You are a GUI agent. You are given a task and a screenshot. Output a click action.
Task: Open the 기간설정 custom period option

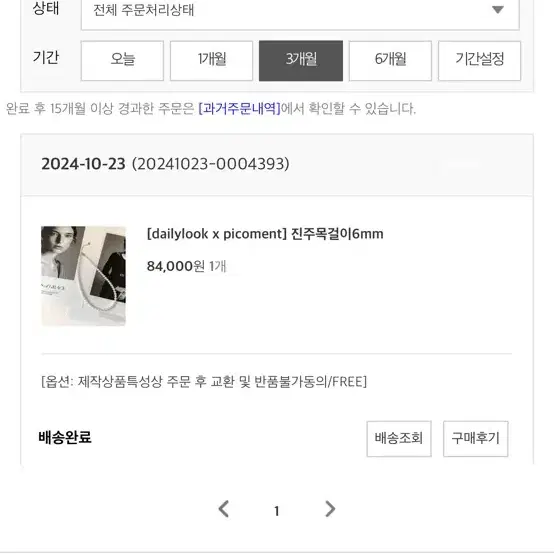pyautogui.click(x=479, y=61)
